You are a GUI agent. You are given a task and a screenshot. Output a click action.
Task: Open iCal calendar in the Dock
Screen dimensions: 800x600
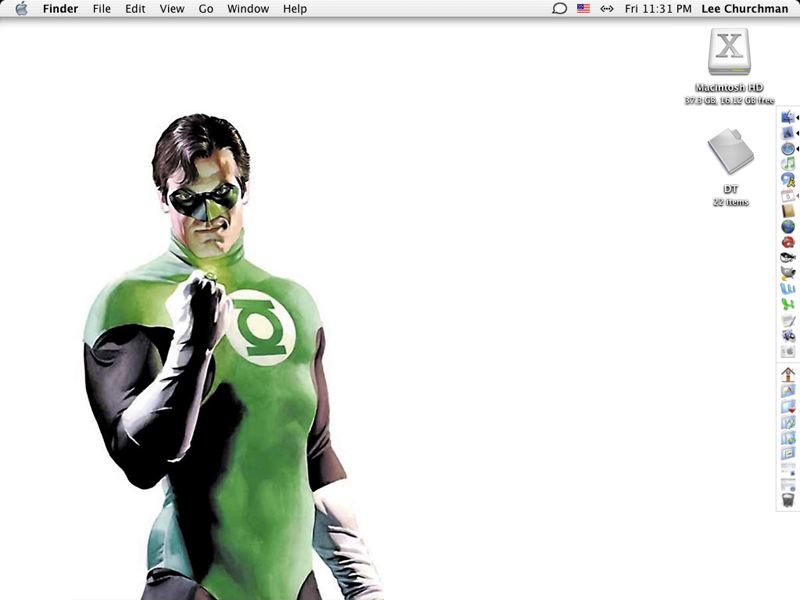point(788,196)
